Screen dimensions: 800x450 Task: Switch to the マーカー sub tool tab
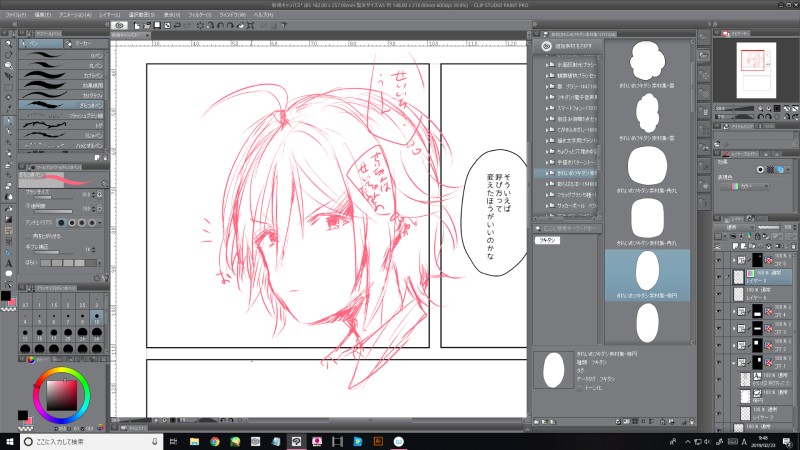coord(85,44)
